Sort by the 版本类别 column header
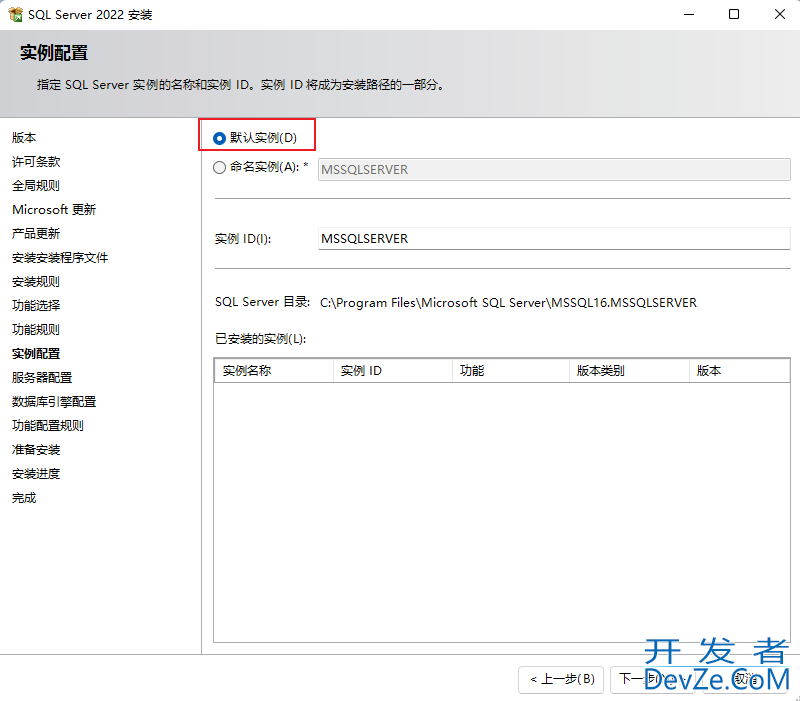 629,371
